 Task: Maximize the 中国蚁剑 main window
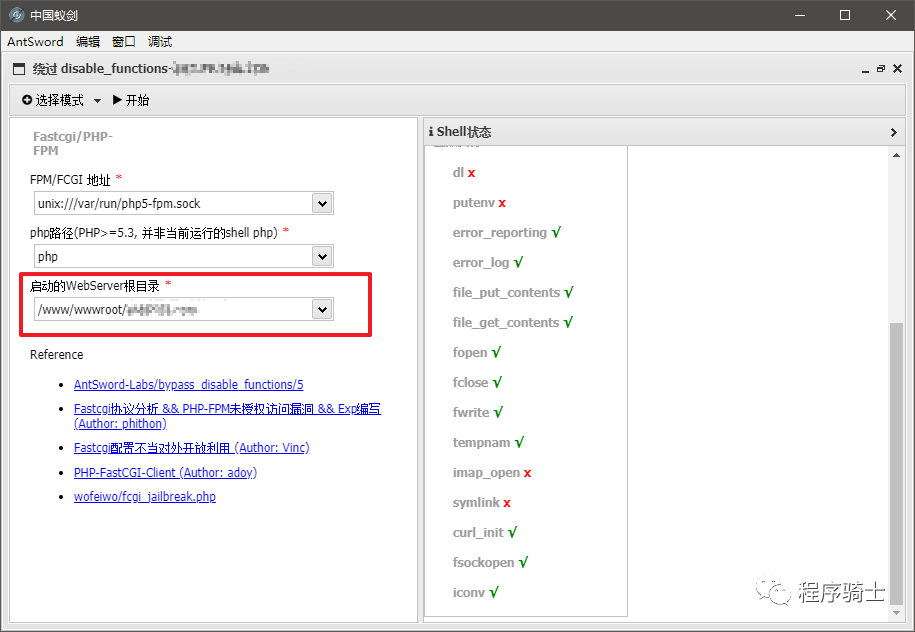coord(844,15)
